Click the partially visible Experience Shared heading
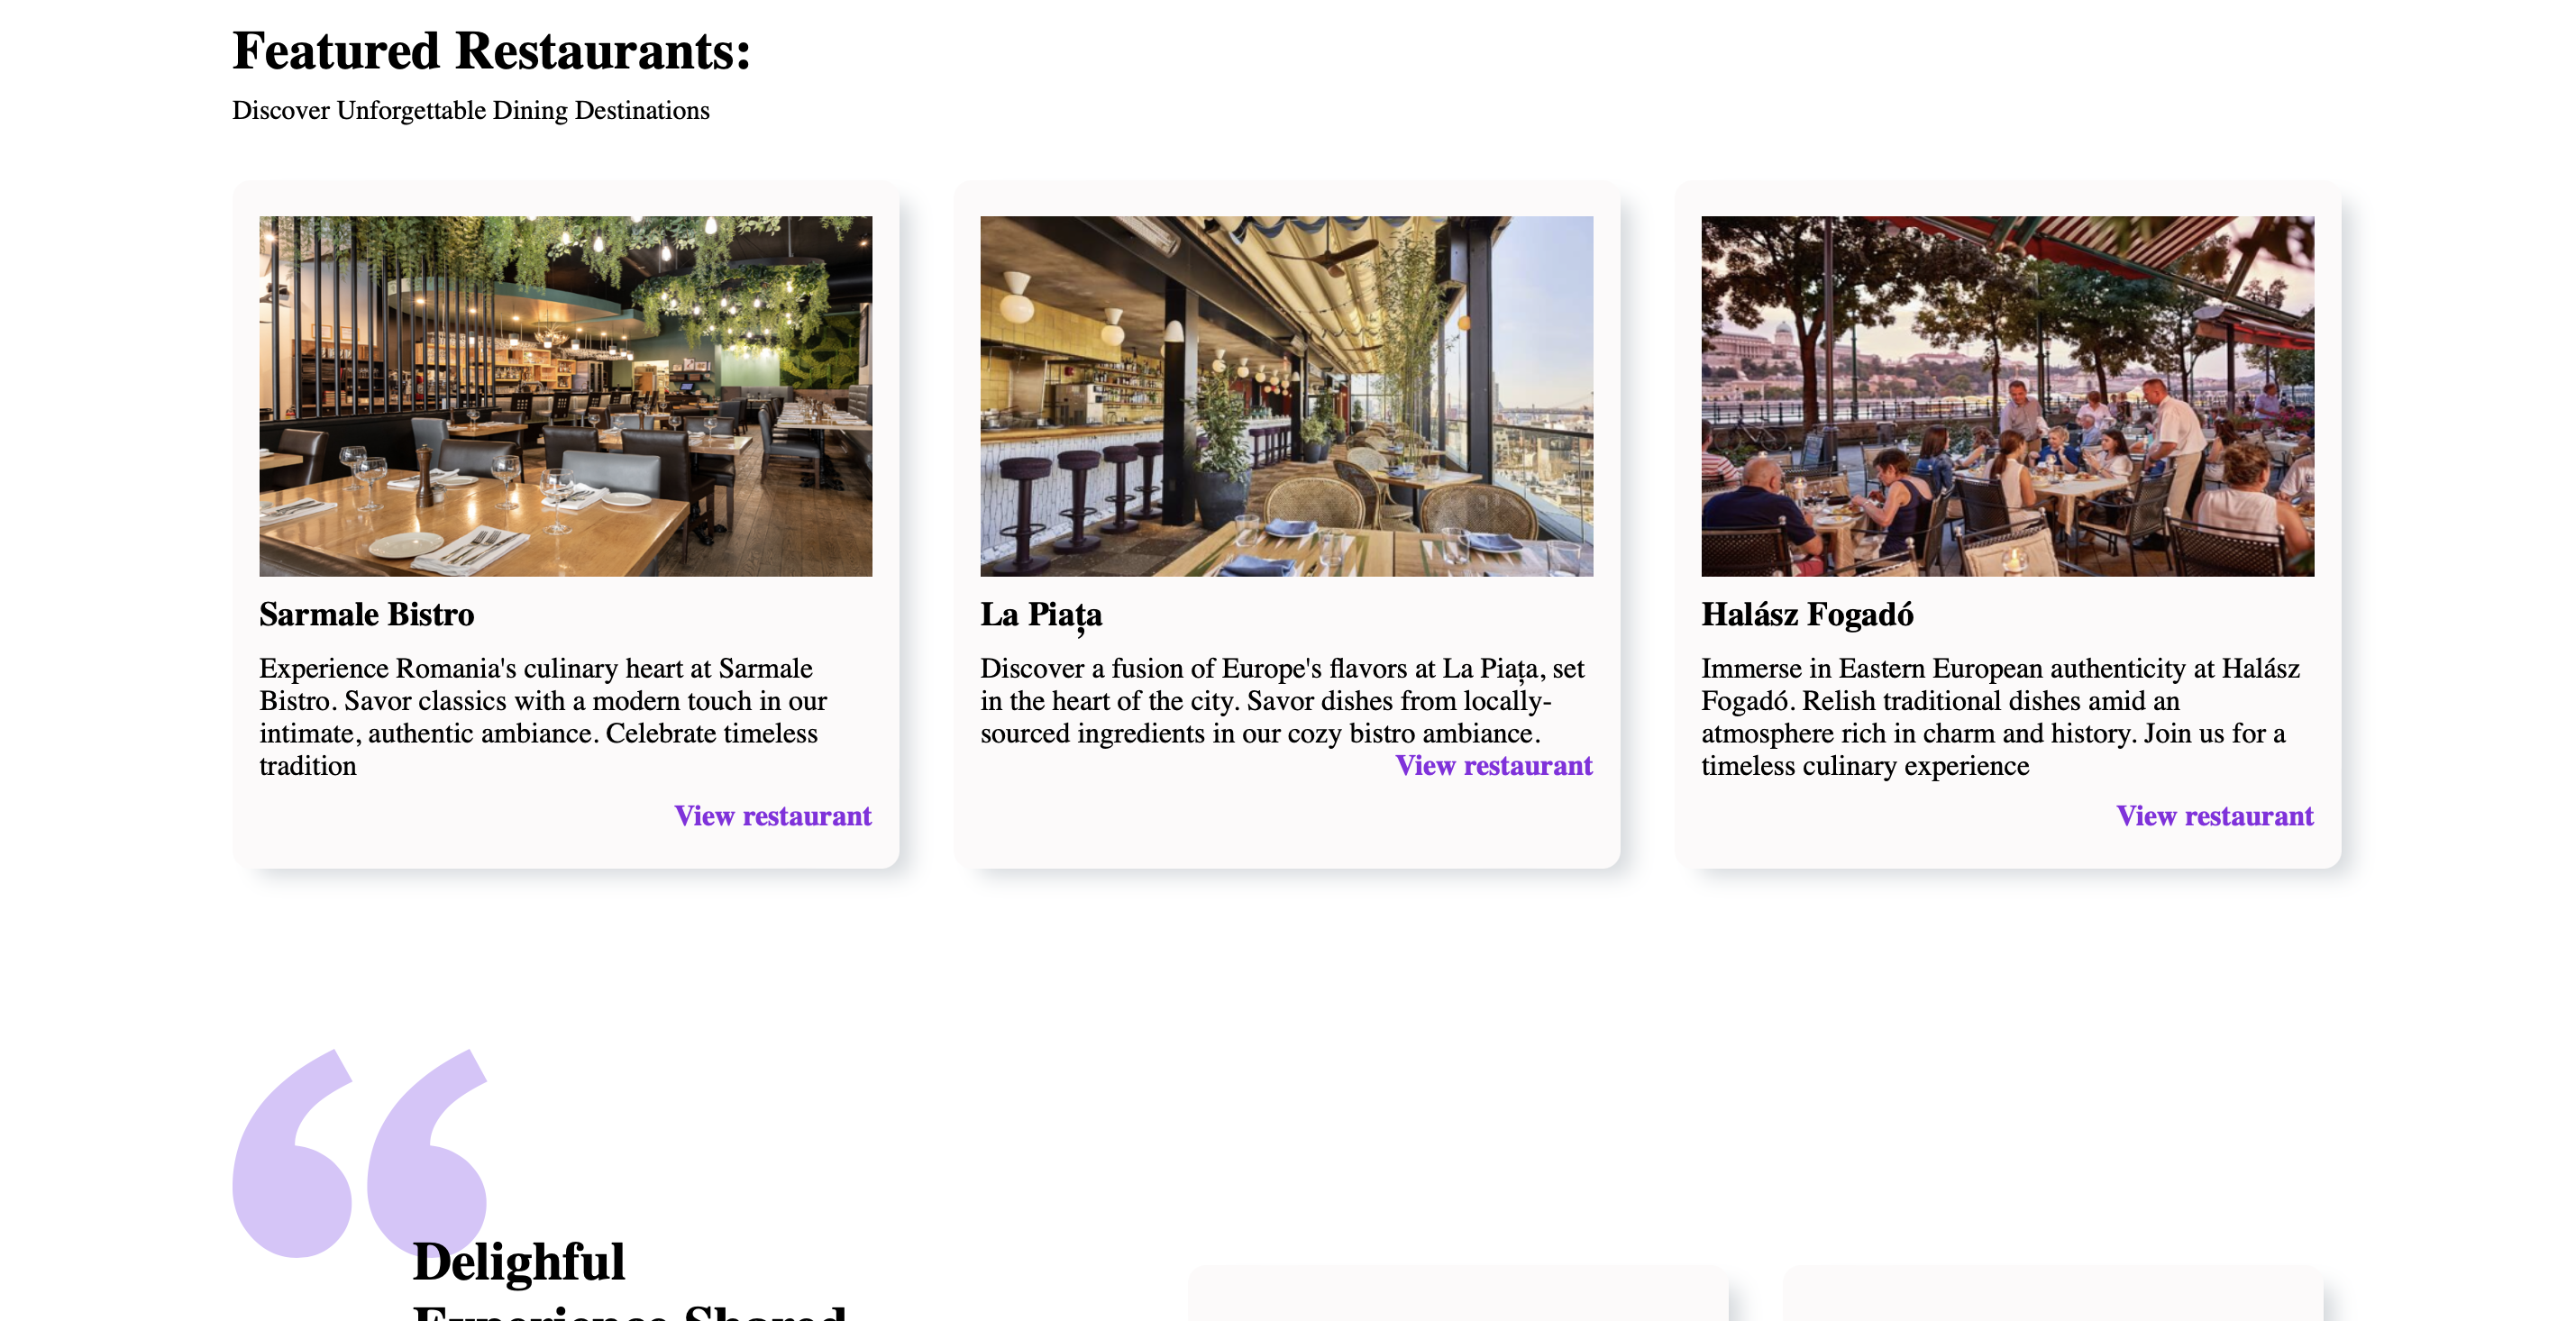The height and width of the screenshot is (1321, 2576). tap(630, 1312)
